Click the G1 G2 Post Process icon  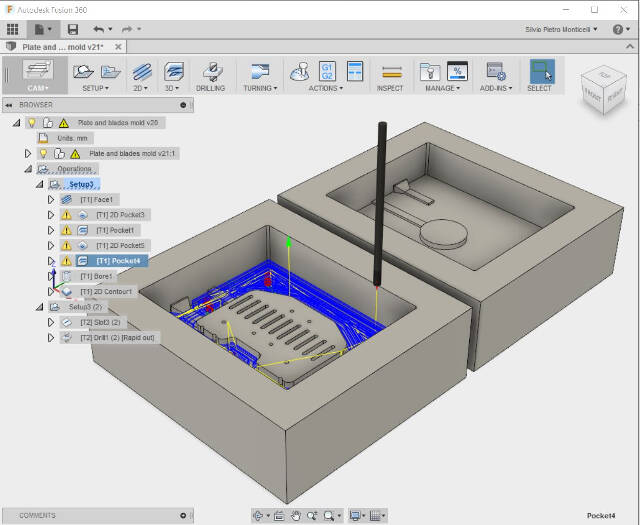[327, 71]
